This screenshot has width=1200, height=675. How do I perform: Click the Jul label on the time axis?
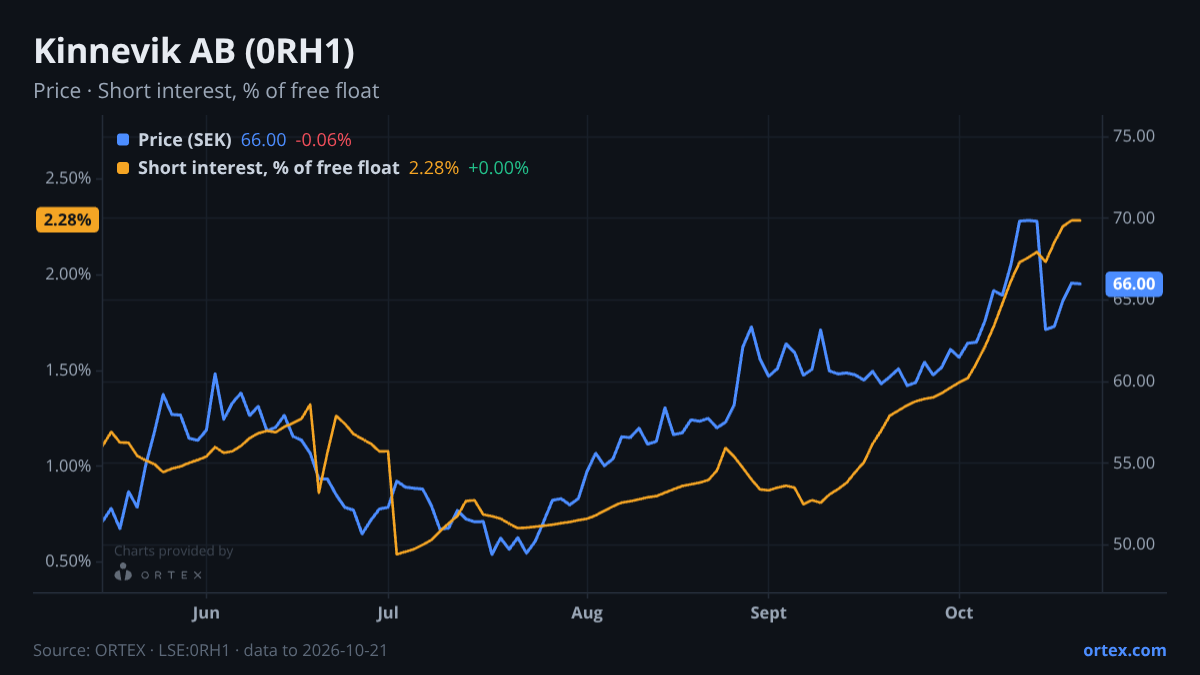389,613
